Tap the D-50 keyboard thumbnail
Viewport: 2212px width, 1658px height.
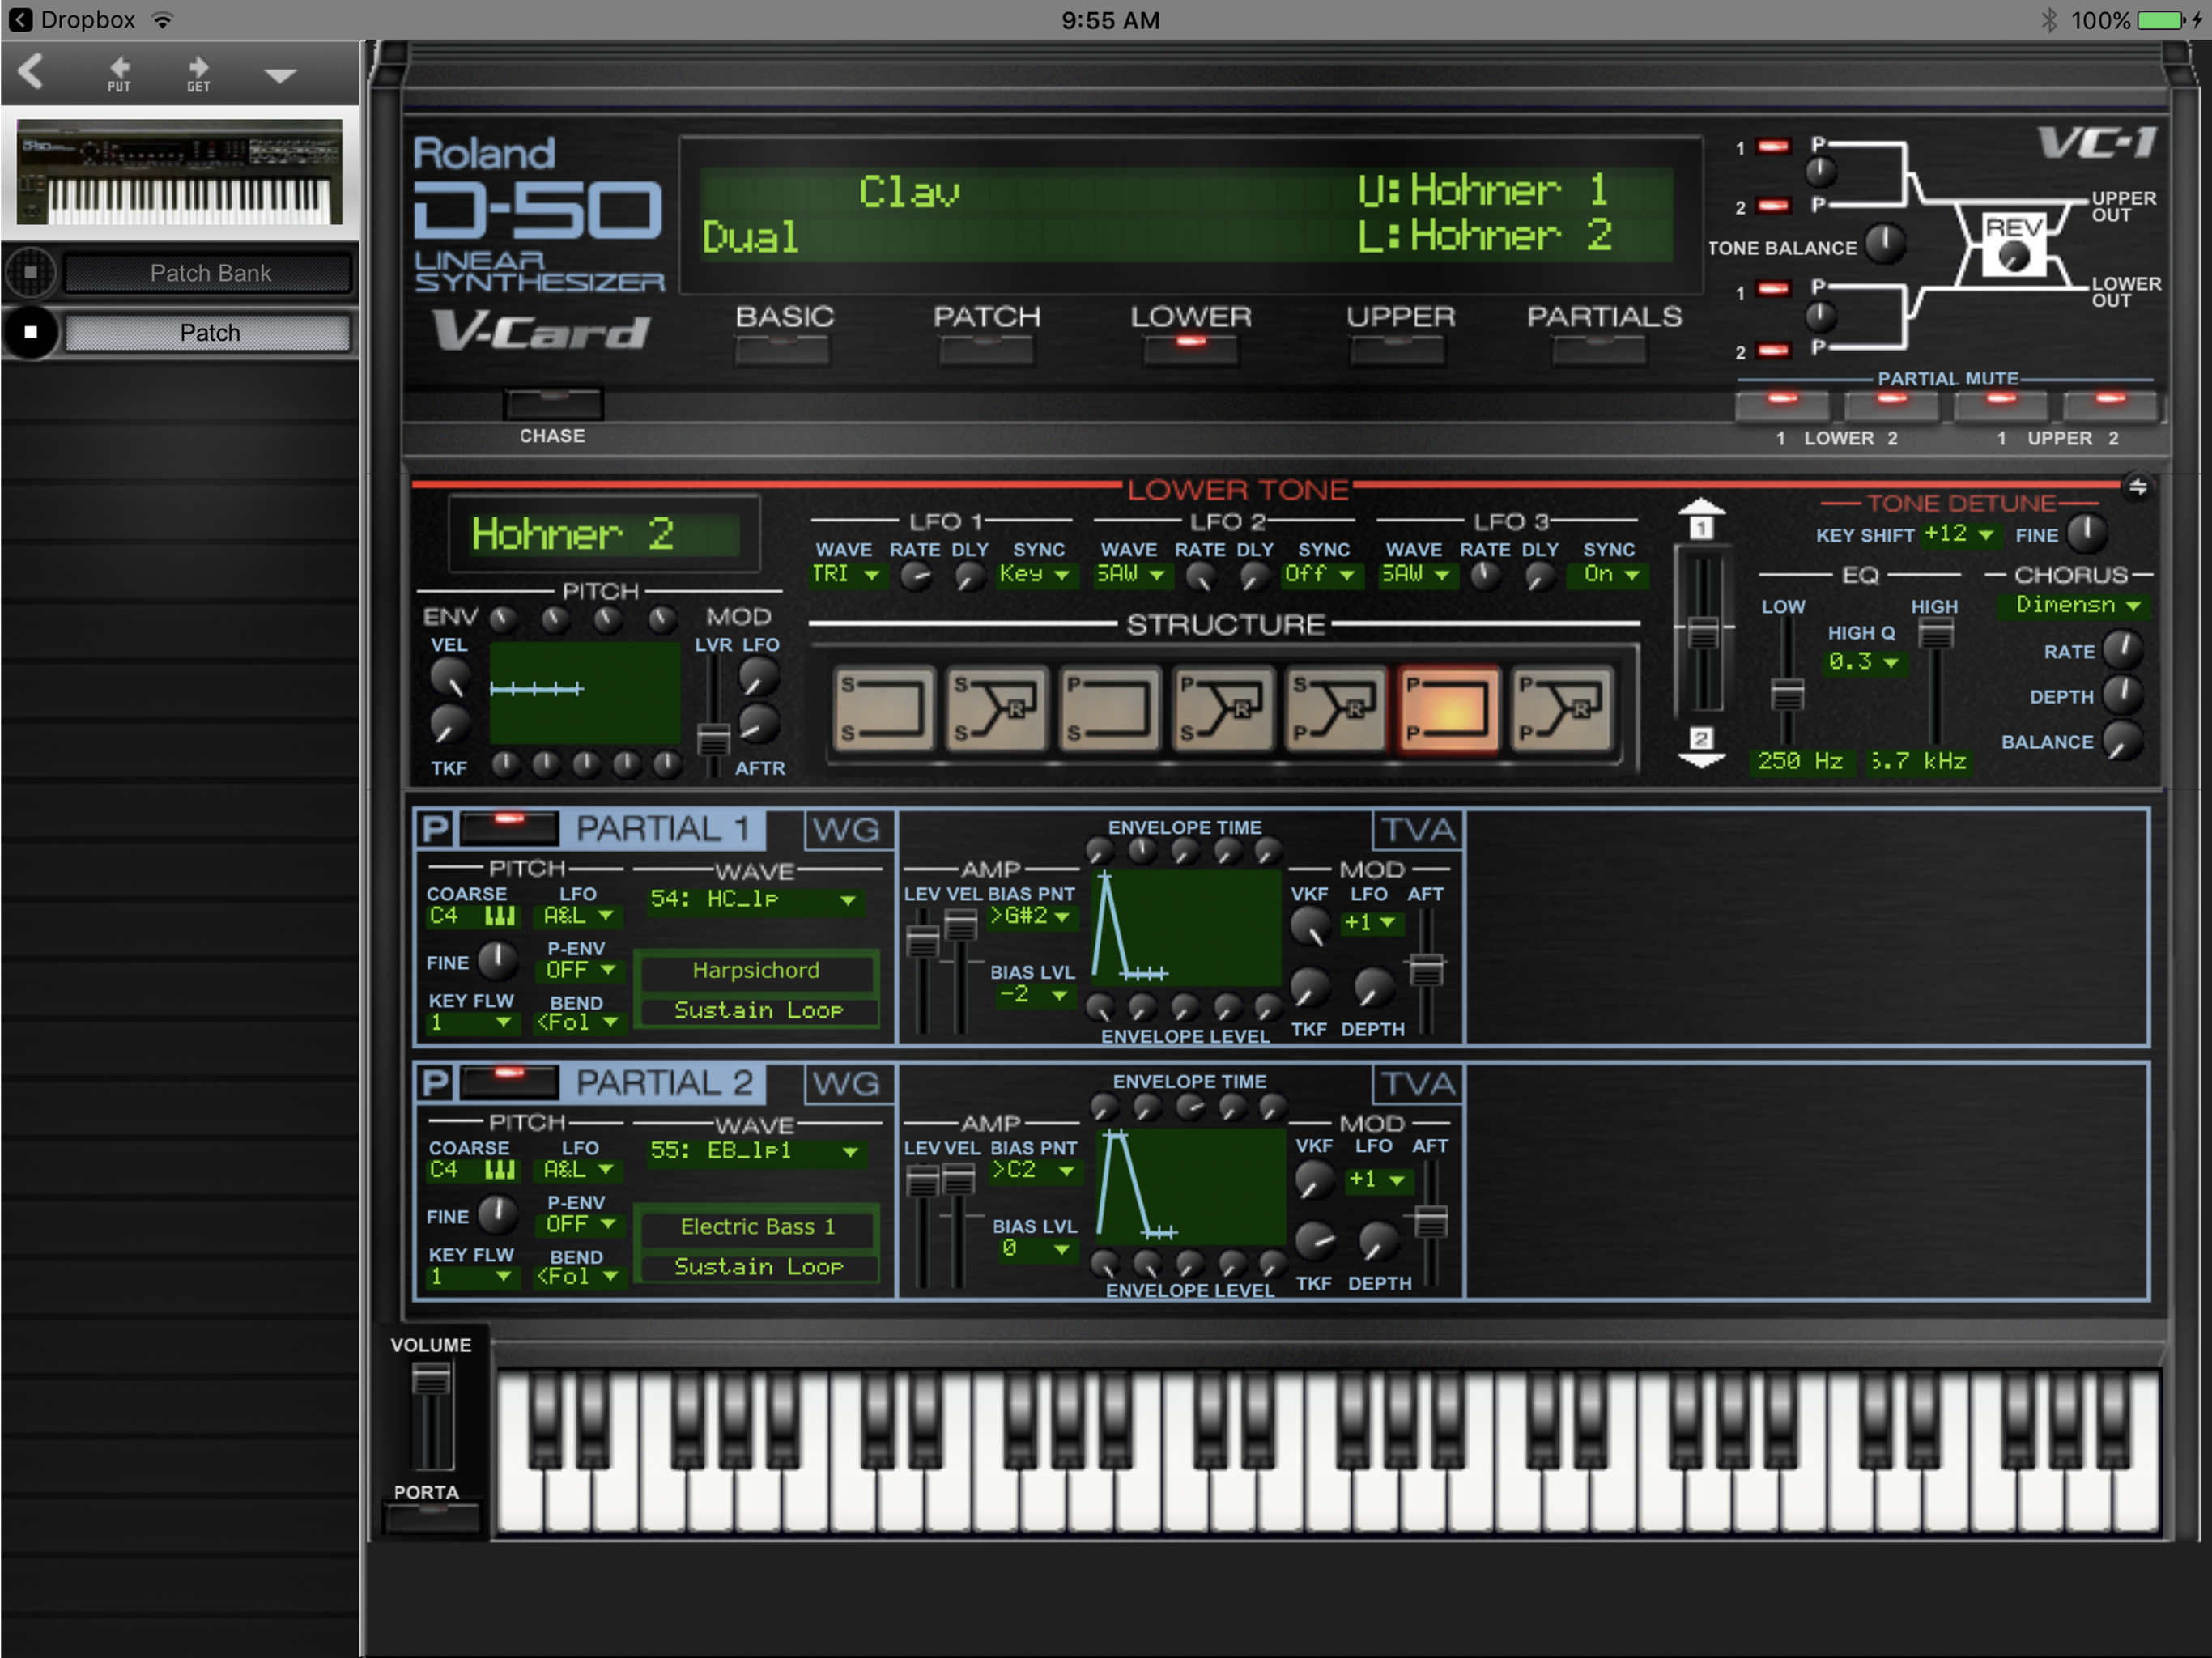pyautogui.click(x=180, y=172)
